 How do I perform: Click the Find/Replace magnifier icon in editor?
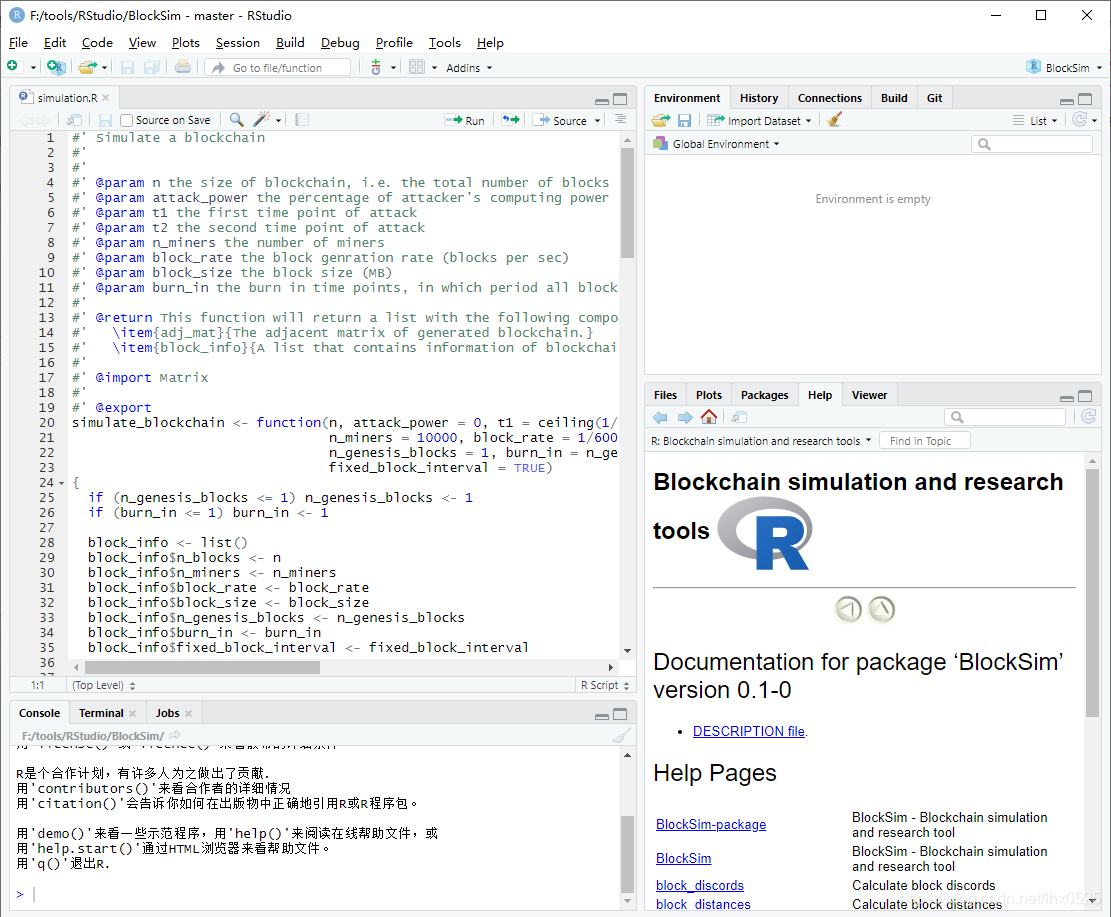237,120
